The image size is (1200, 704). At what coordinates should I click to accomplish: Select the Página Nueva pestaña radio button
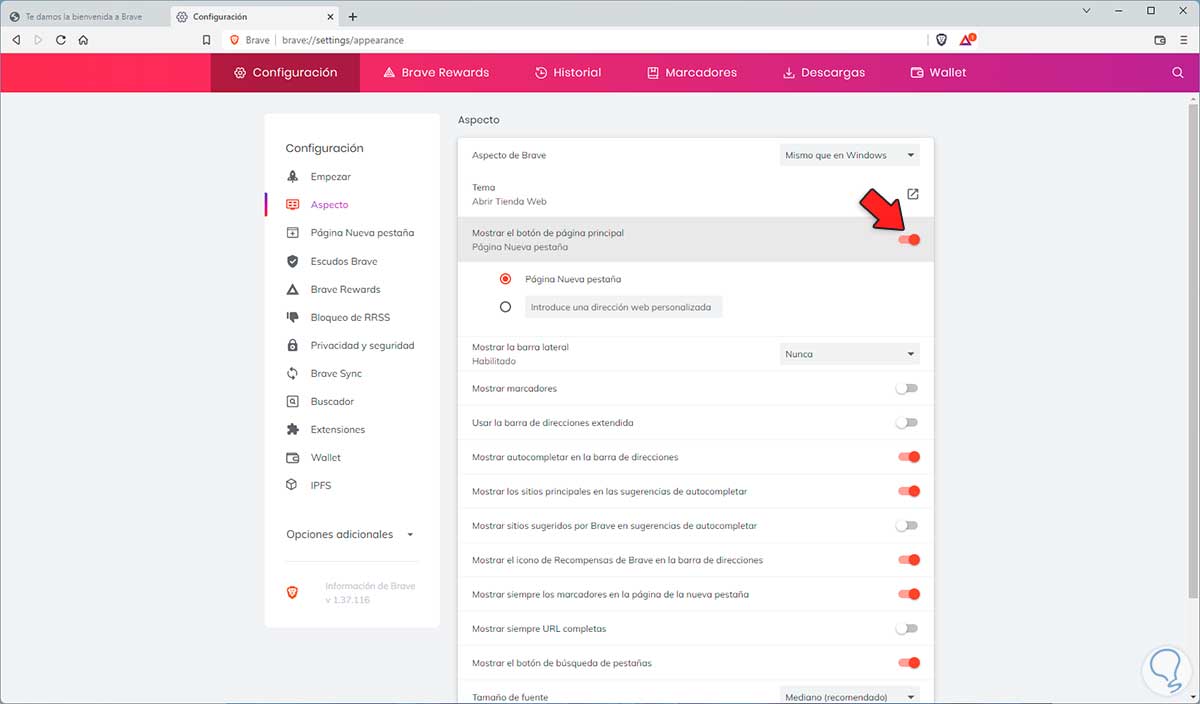[506, 279]
